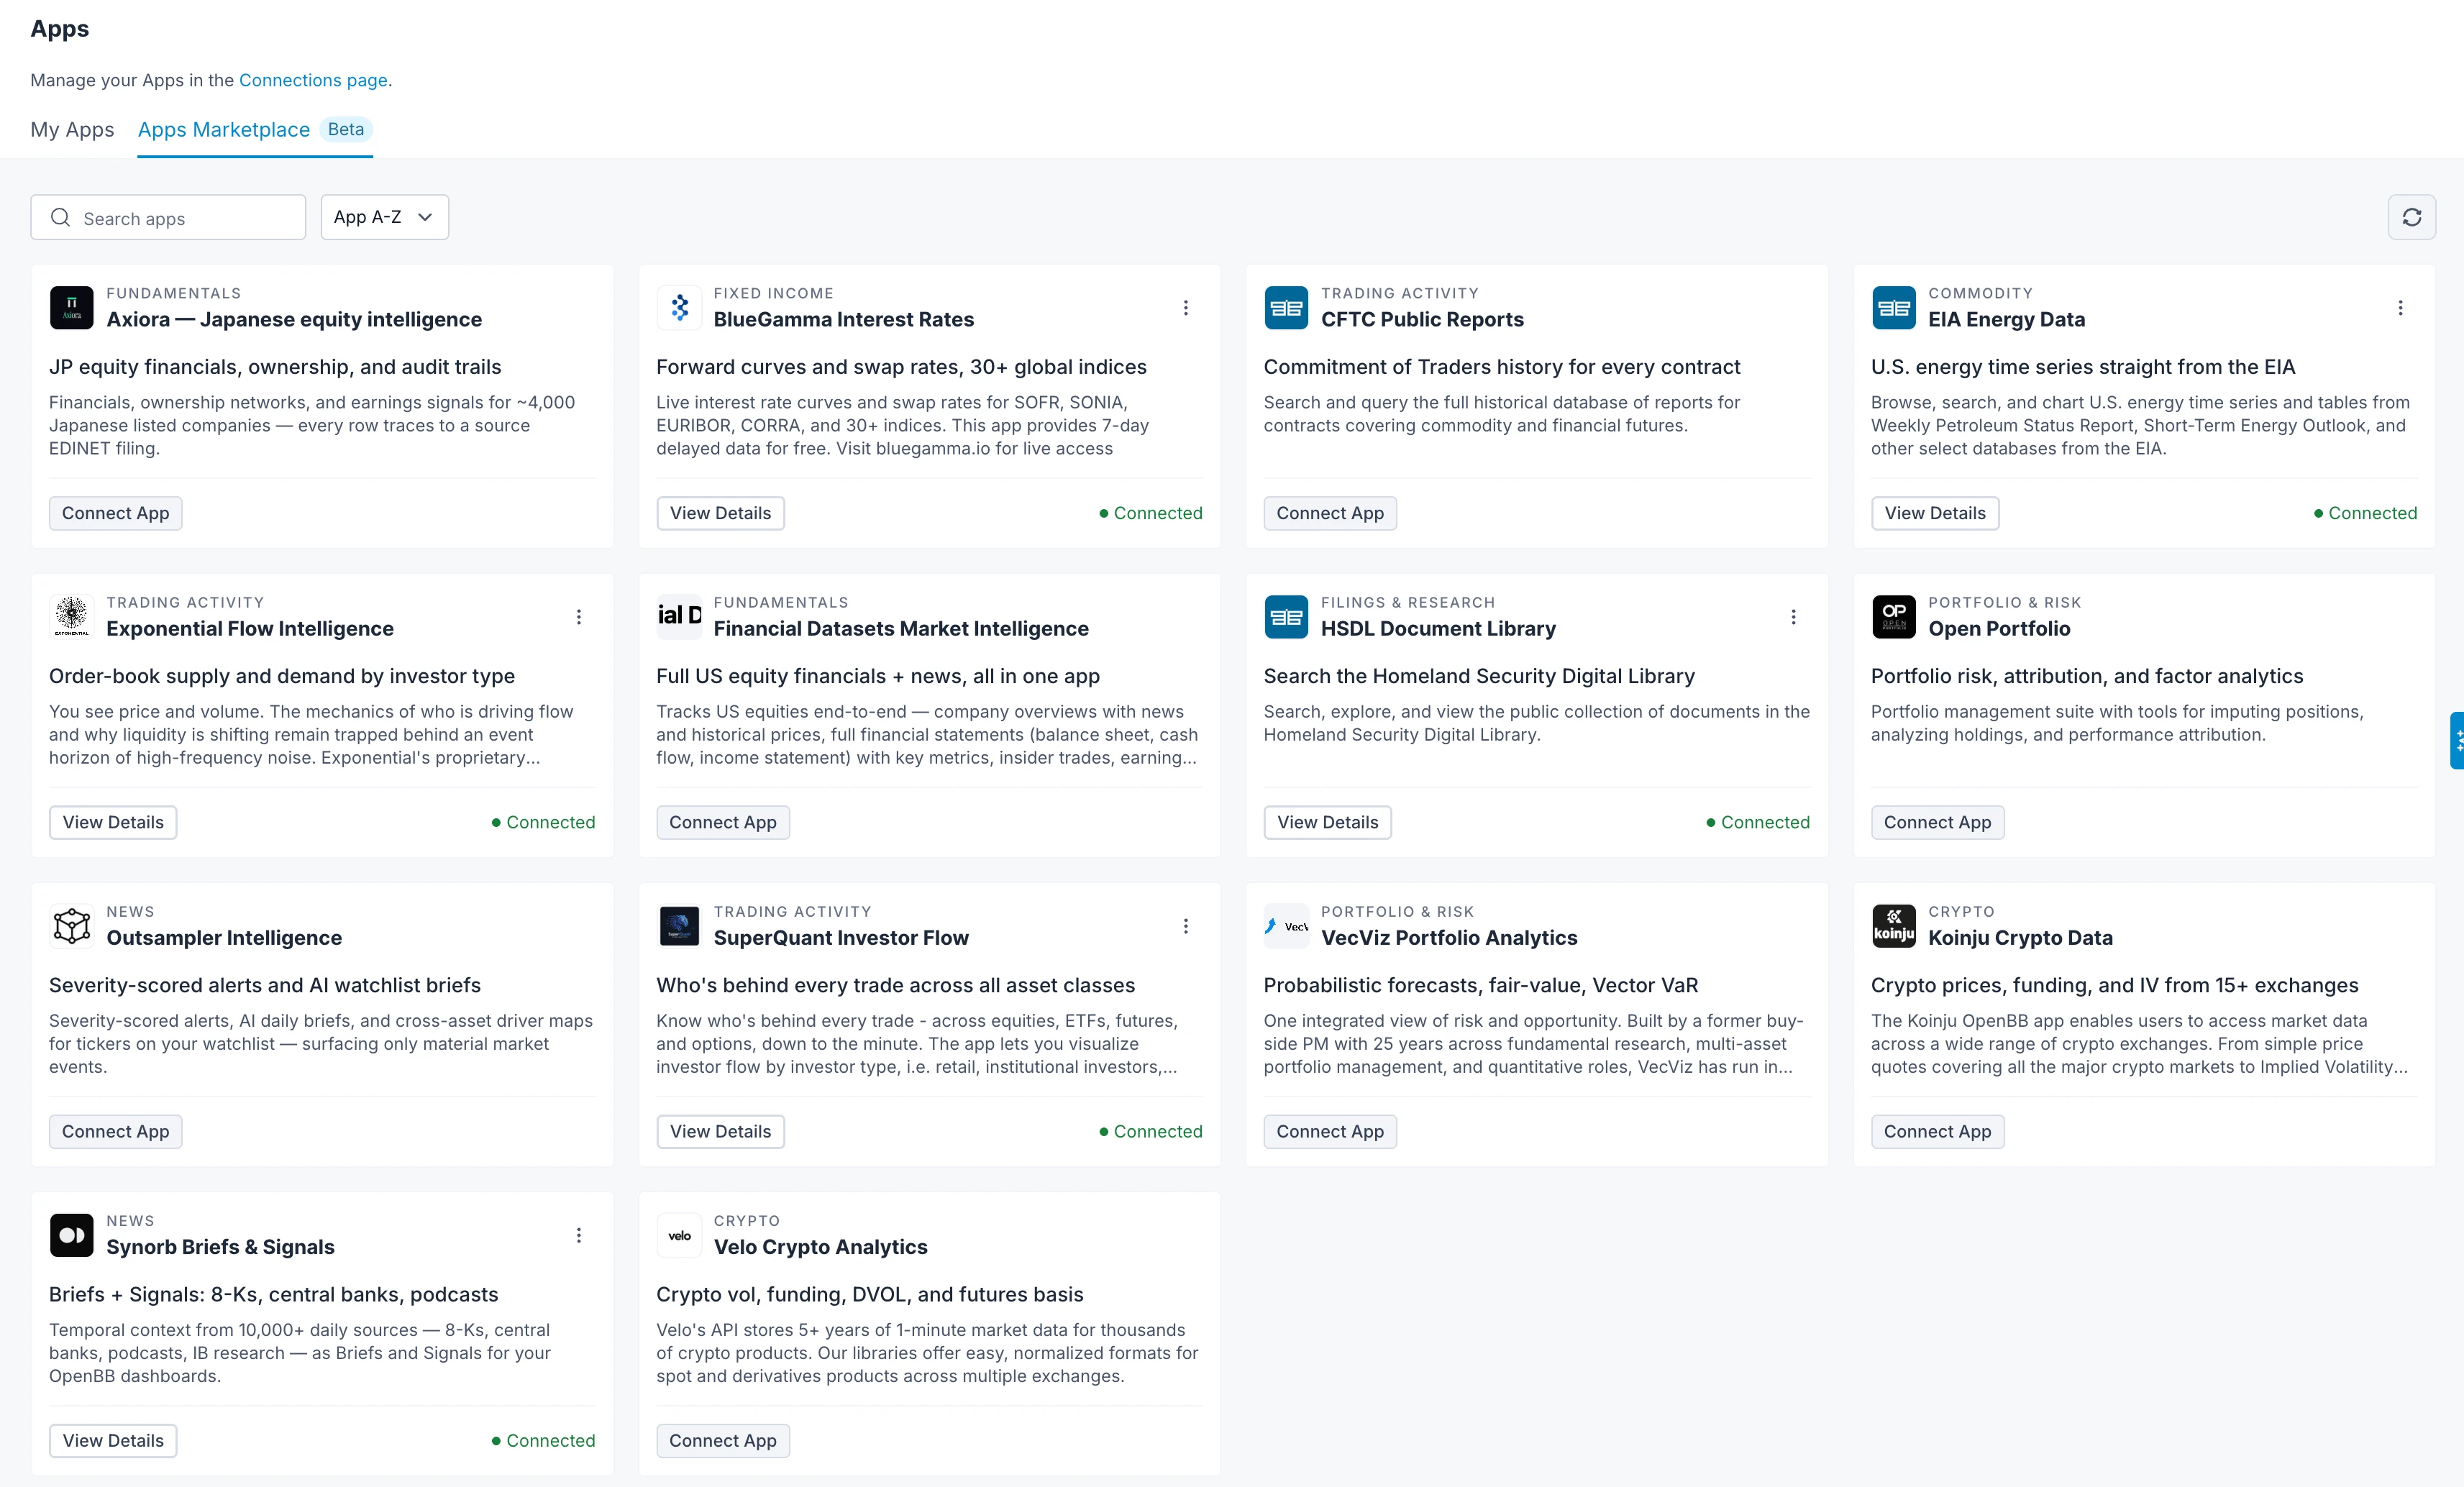Image resolution: width=2464 pixels, height=1487 pixels.
Task: Click the VecViz Portfolio Analytics logo
Action: [x=1286, y=925]
